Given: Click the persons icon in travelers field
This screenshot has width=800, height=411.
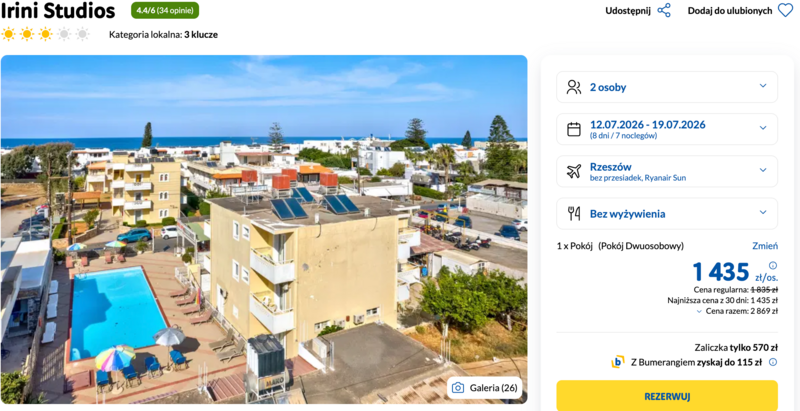Looking at the screenshot, I should point(574,87).
